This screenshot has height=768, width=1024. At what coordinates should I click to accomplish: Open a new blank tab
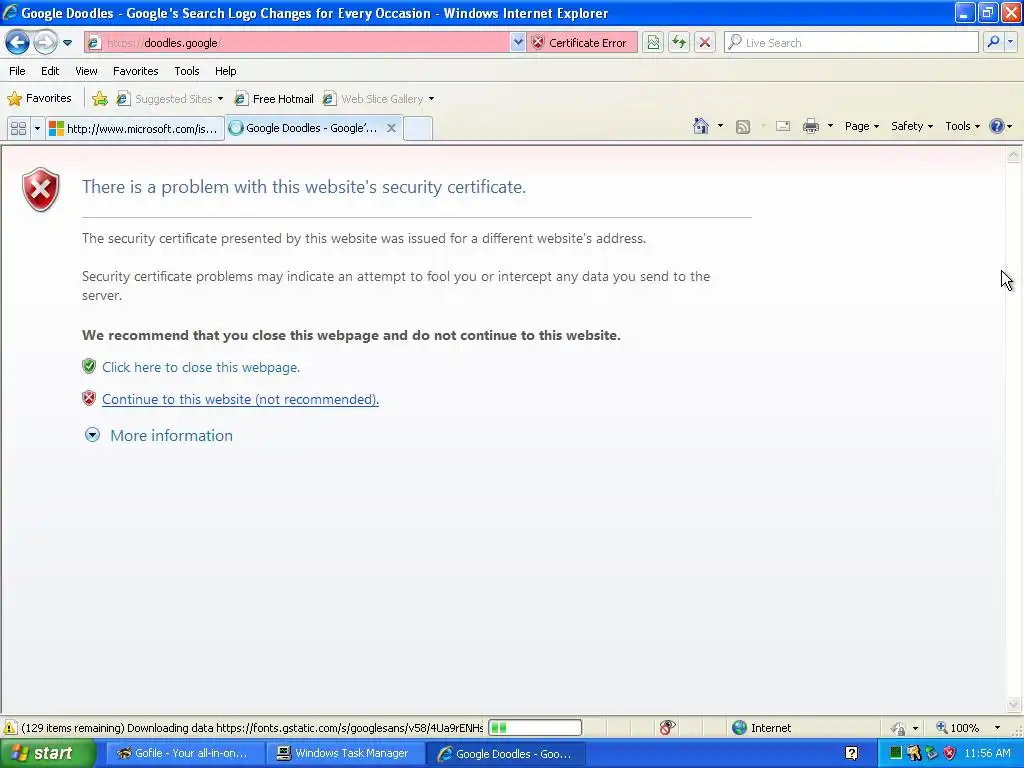tap(418, 128)
